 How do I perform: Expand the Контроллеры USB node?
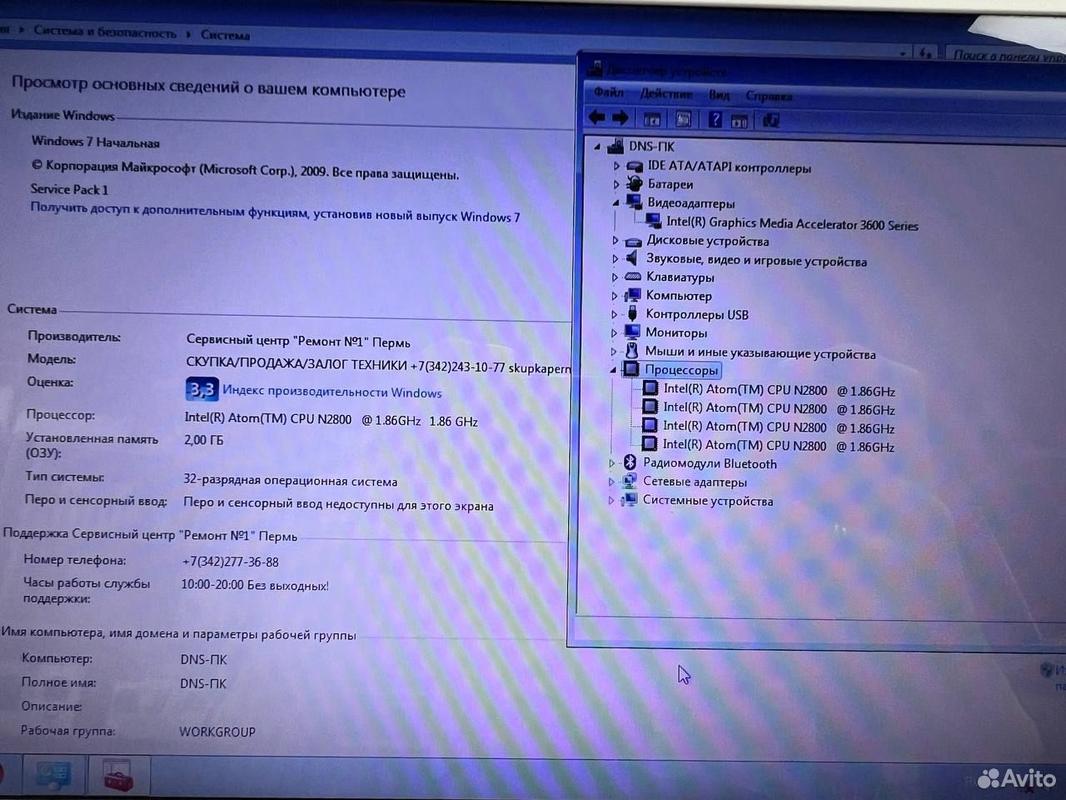pyautogui.click(x=614, y=315)
